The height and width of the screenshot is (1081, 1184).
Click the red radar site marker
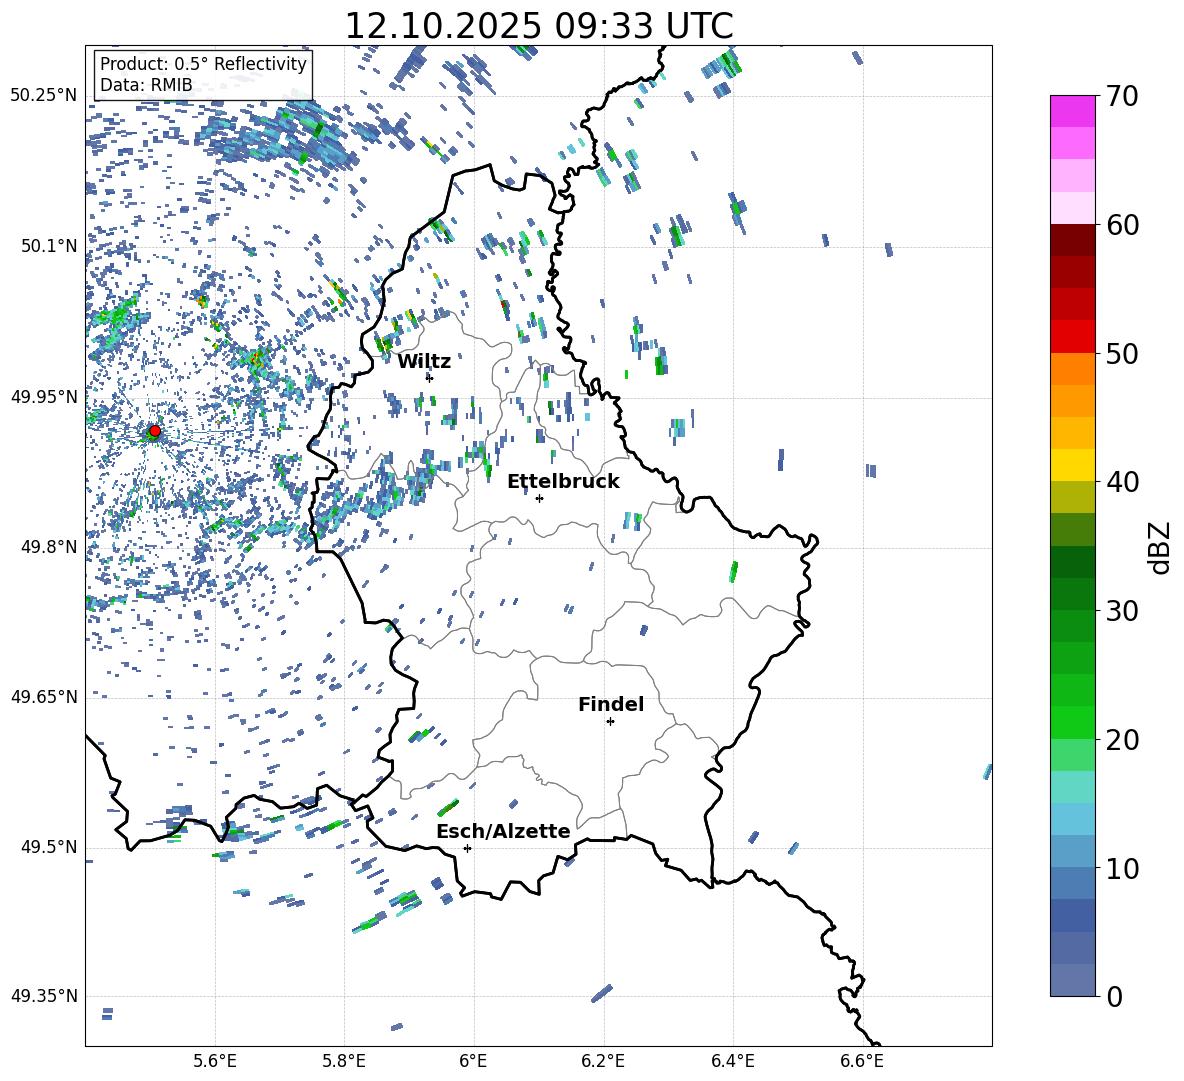coord(154,431)
